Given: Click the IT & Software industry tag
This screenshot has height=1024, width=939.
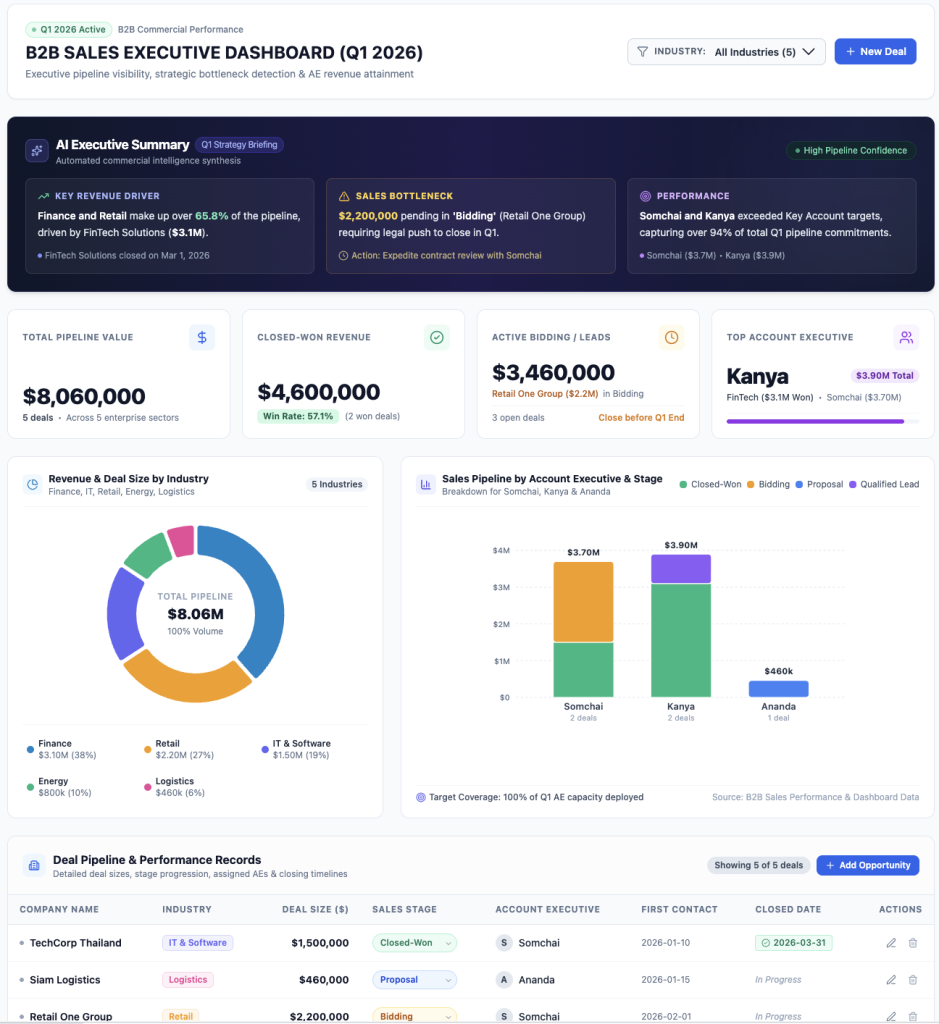Looking at the screenshot, I should [x=198, y=943].
